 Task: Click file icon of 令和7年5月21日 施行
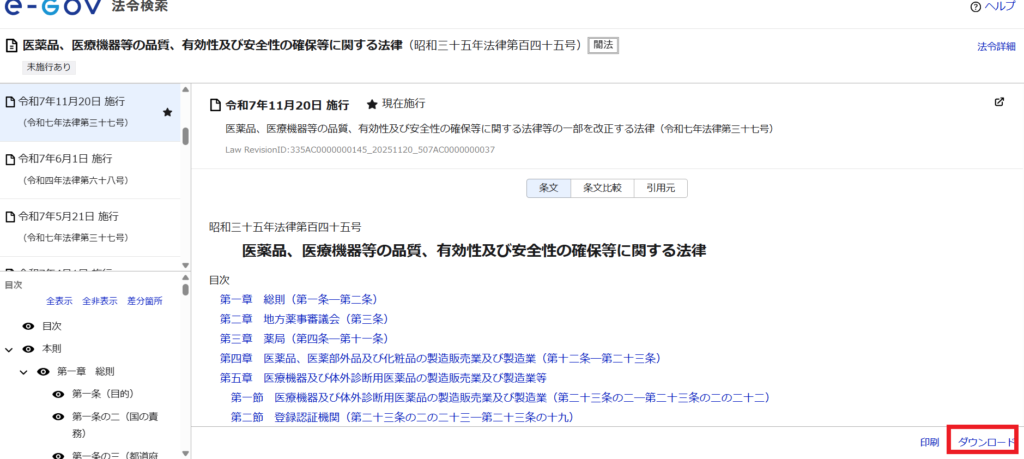tap(11, 216)
